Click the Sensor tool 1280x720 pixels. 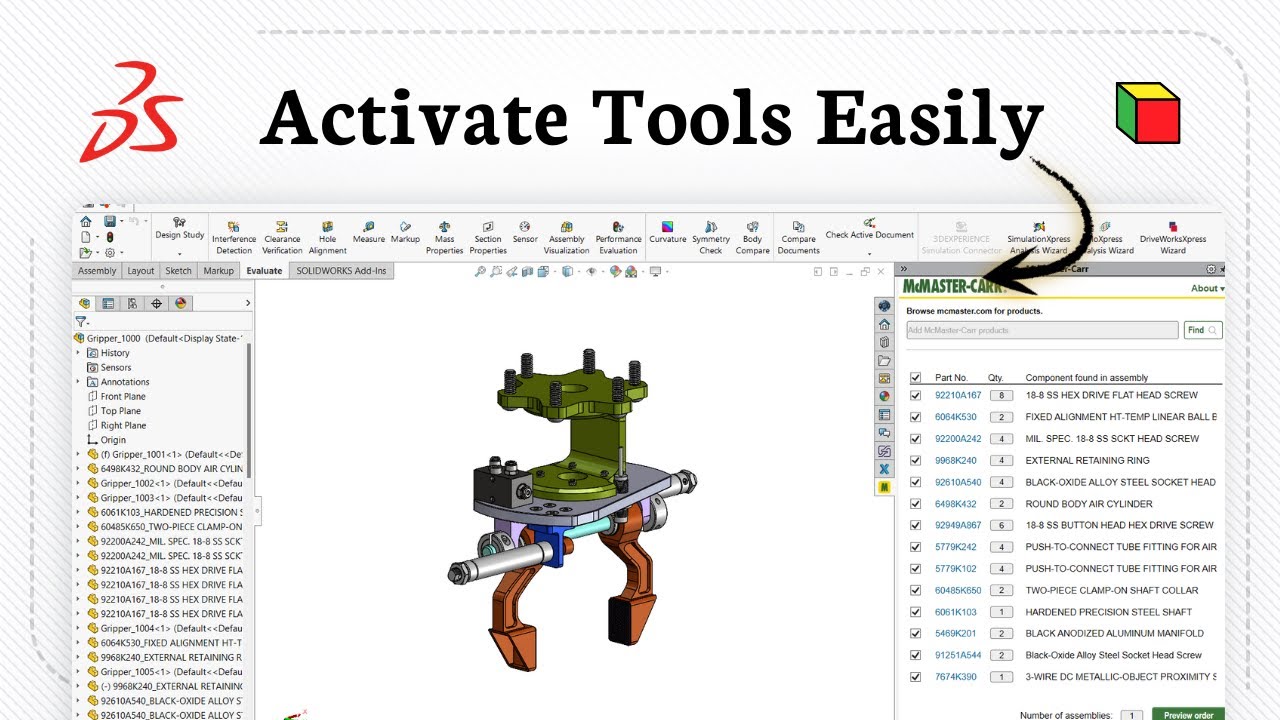(525, 233)
